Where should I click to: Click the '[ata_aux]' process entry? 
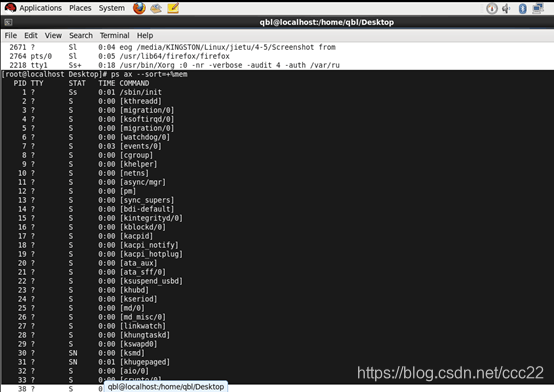click(x=138, y=263)
